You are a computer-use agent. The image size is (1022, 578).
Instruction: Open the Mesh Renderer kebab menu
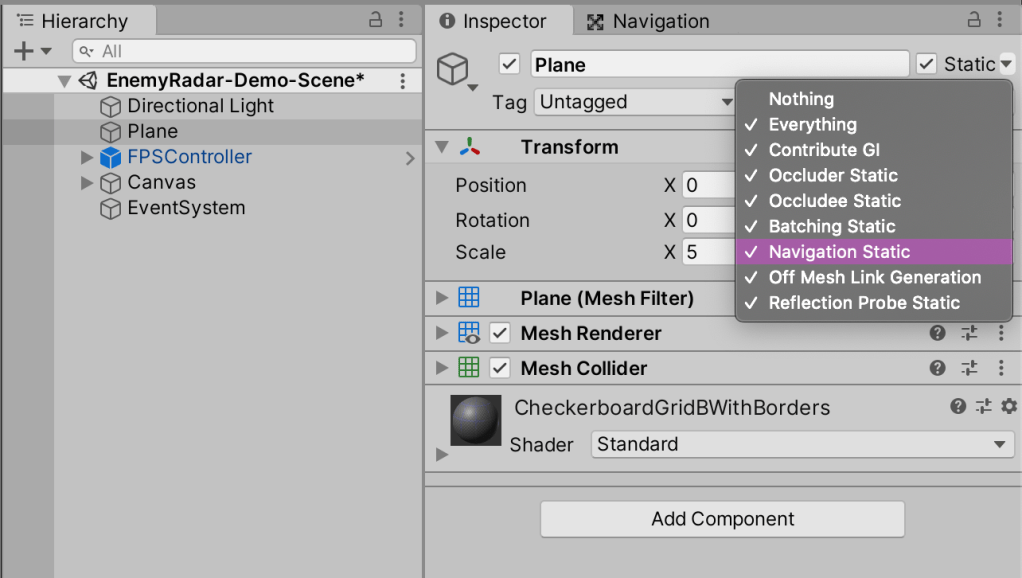pos(1001,333)
